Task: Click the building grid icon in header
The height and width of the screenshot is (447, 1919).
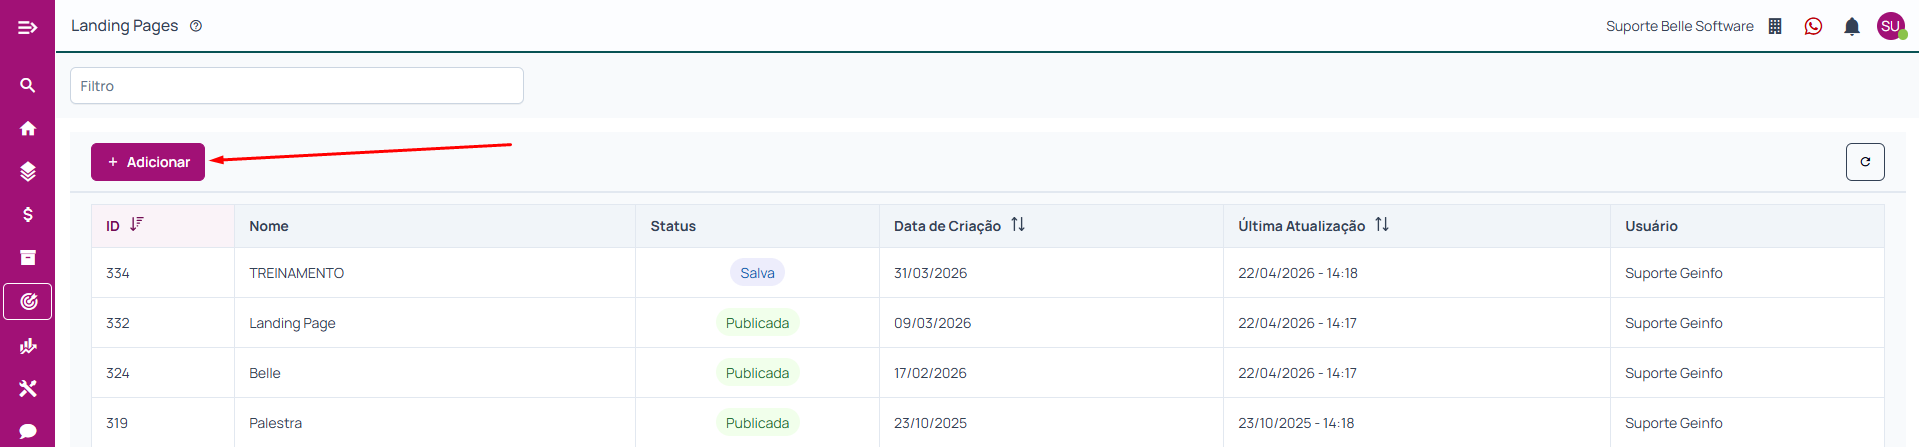Action: (1775, 27)
